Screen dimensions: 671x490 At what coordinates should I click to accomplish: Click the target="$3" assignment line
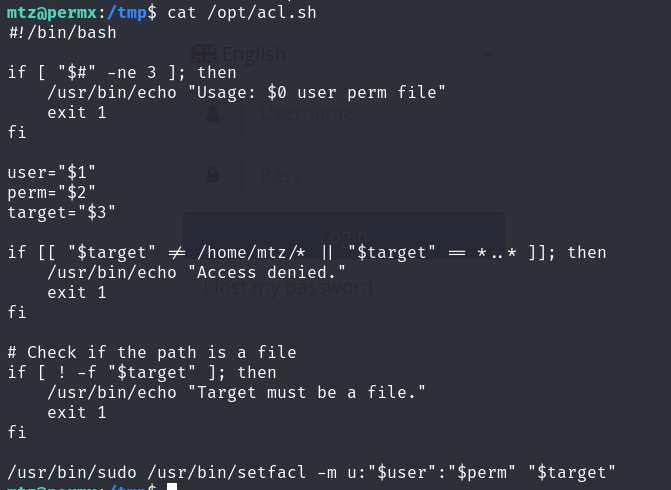pos(62,212)
